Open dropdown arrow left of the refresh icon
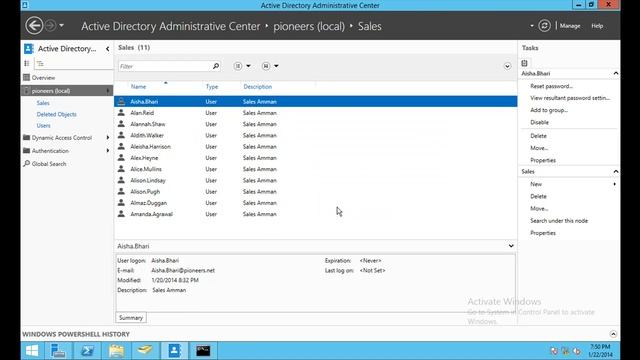The height and width of the screenshot is (360, 640). point(531,26)
